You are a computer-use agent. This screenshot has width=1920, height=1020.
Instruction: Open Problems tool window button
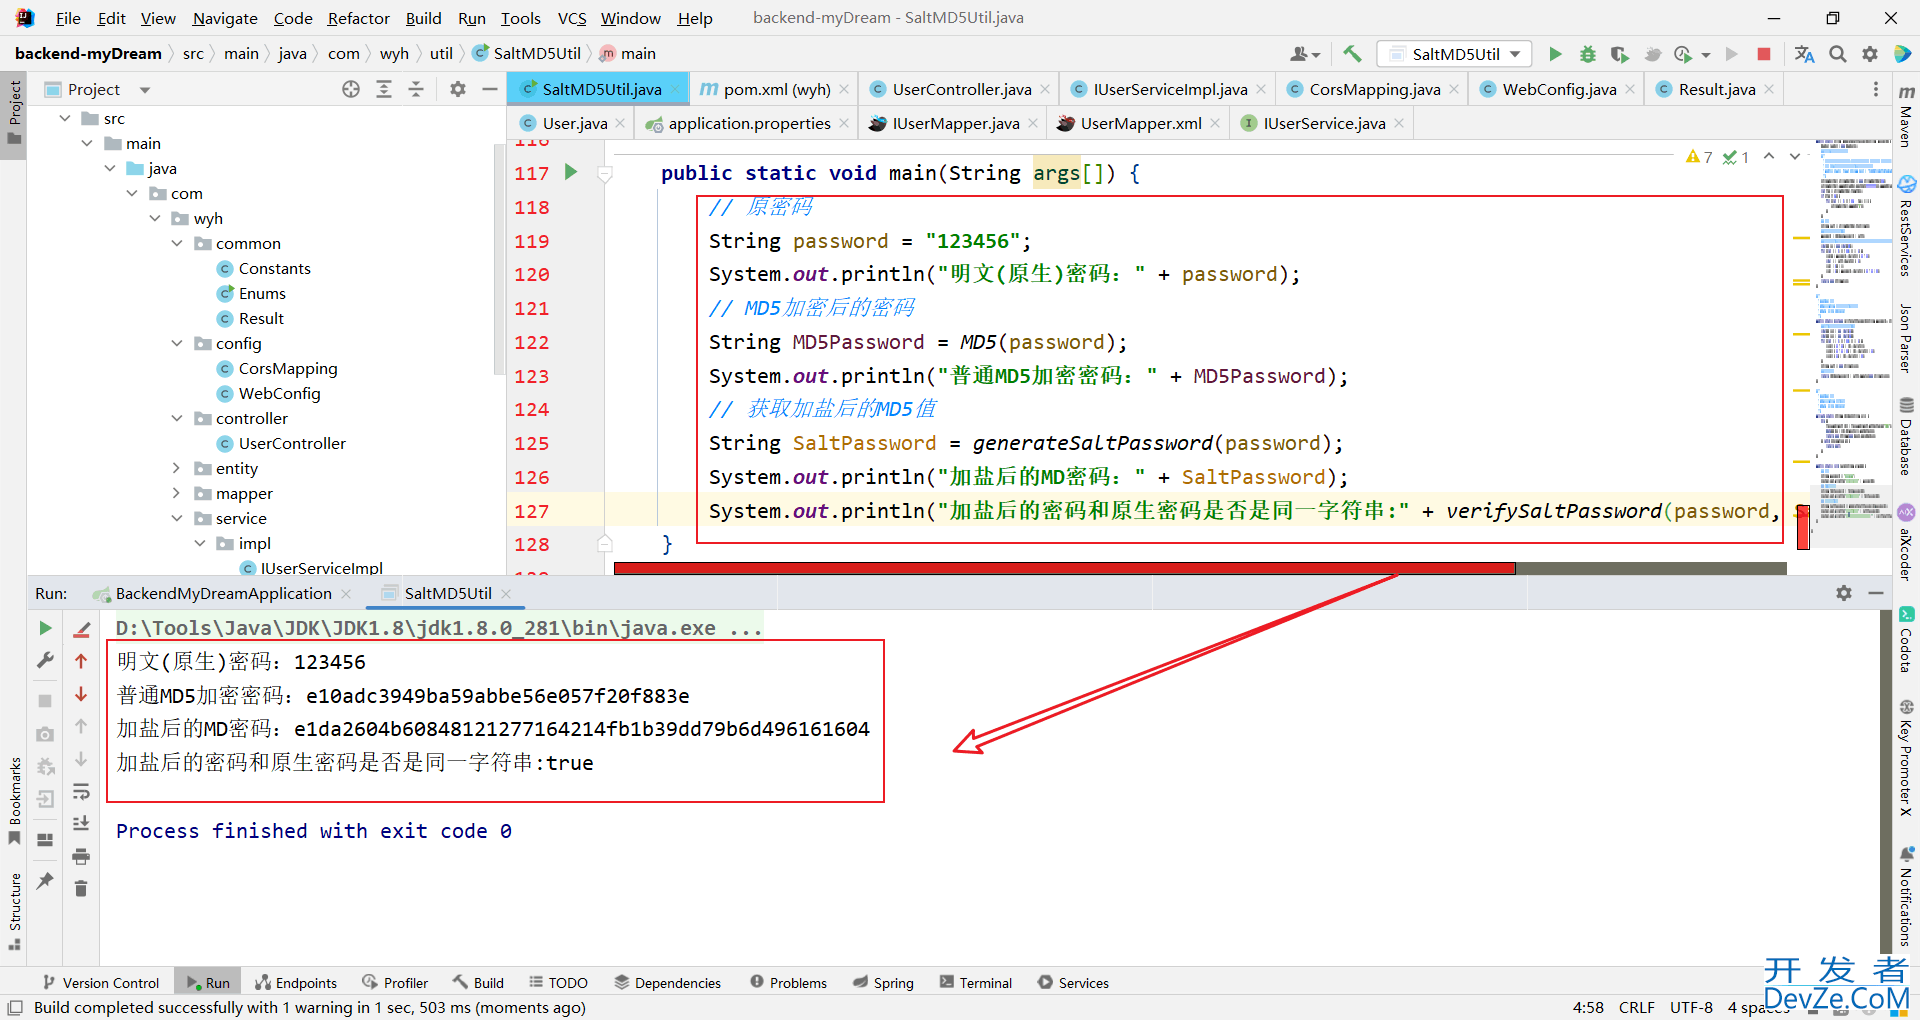(789, 983)
